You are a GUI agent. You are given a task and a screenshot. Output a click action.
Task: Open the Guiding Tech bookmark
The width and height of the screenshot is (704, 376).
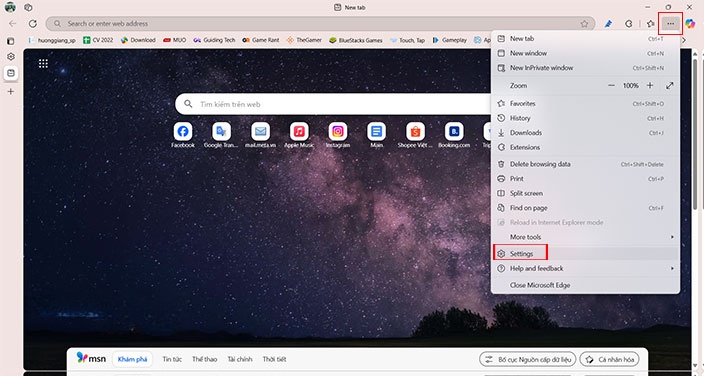coord(214,40)
